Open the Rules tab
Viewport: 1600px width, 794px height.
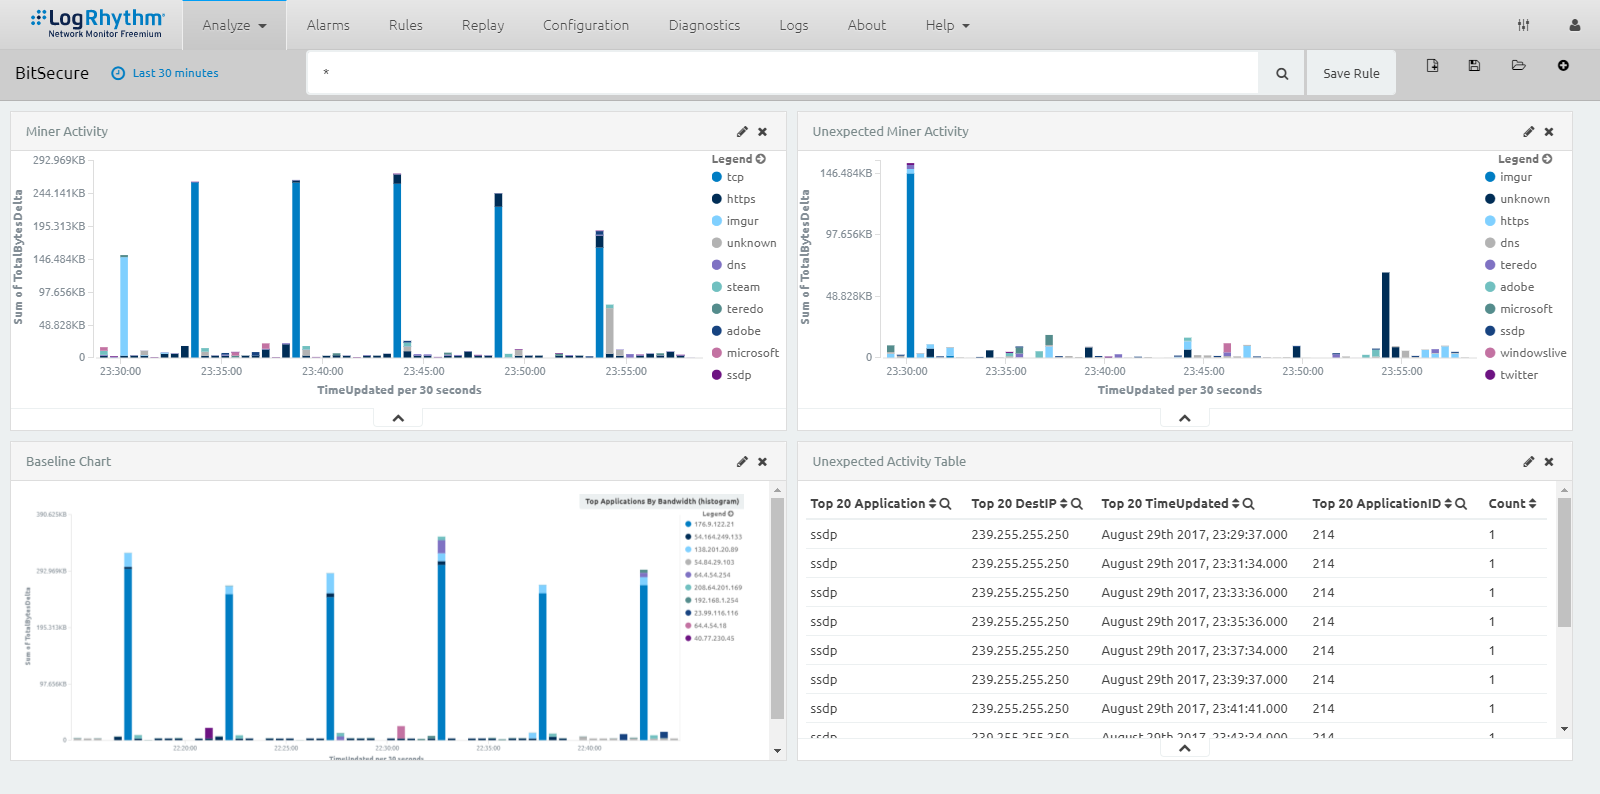pyautogui.click(x=406, y=25)
